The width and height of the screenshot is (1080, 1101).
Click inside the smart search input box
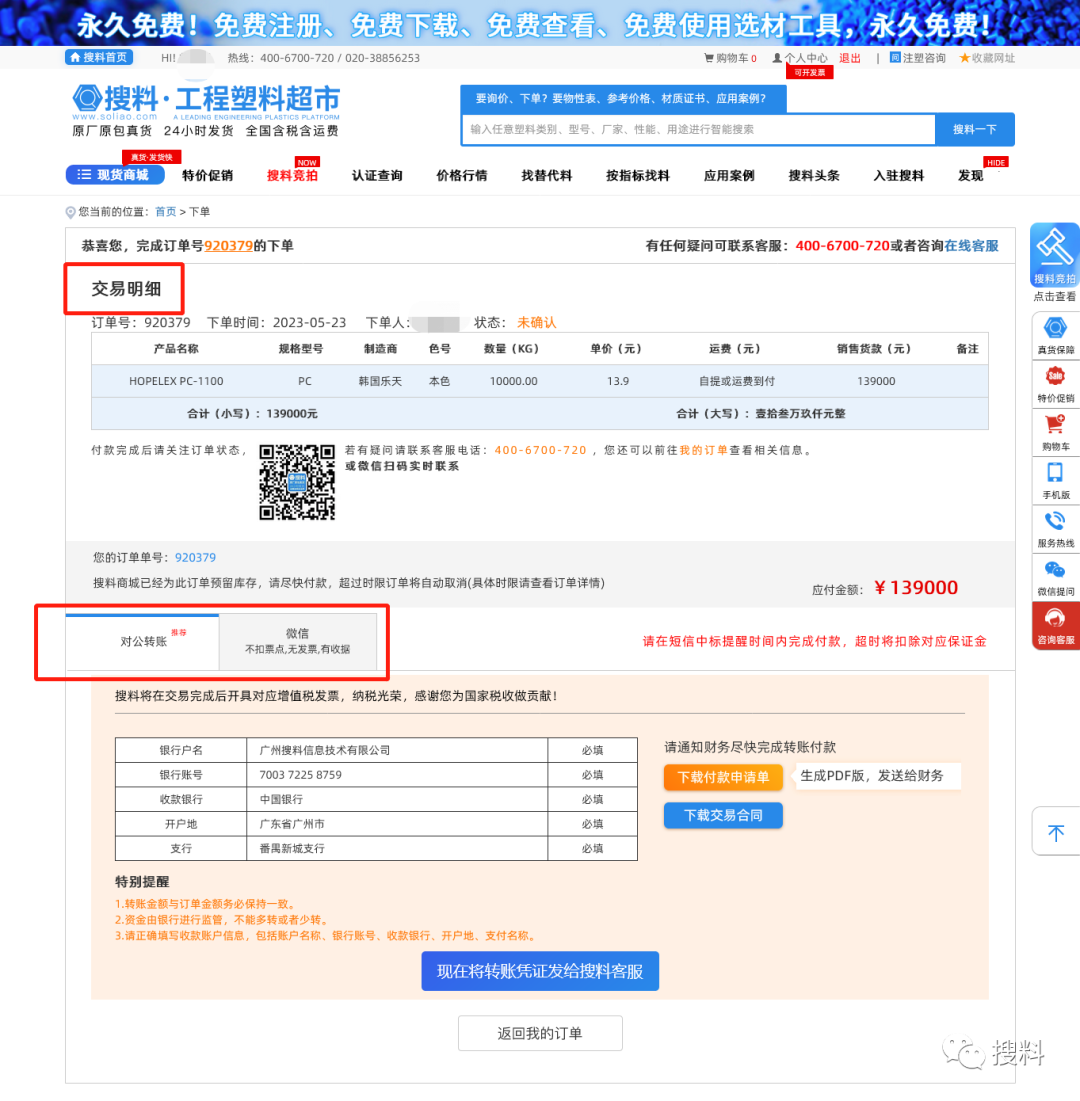pos(697,130)
